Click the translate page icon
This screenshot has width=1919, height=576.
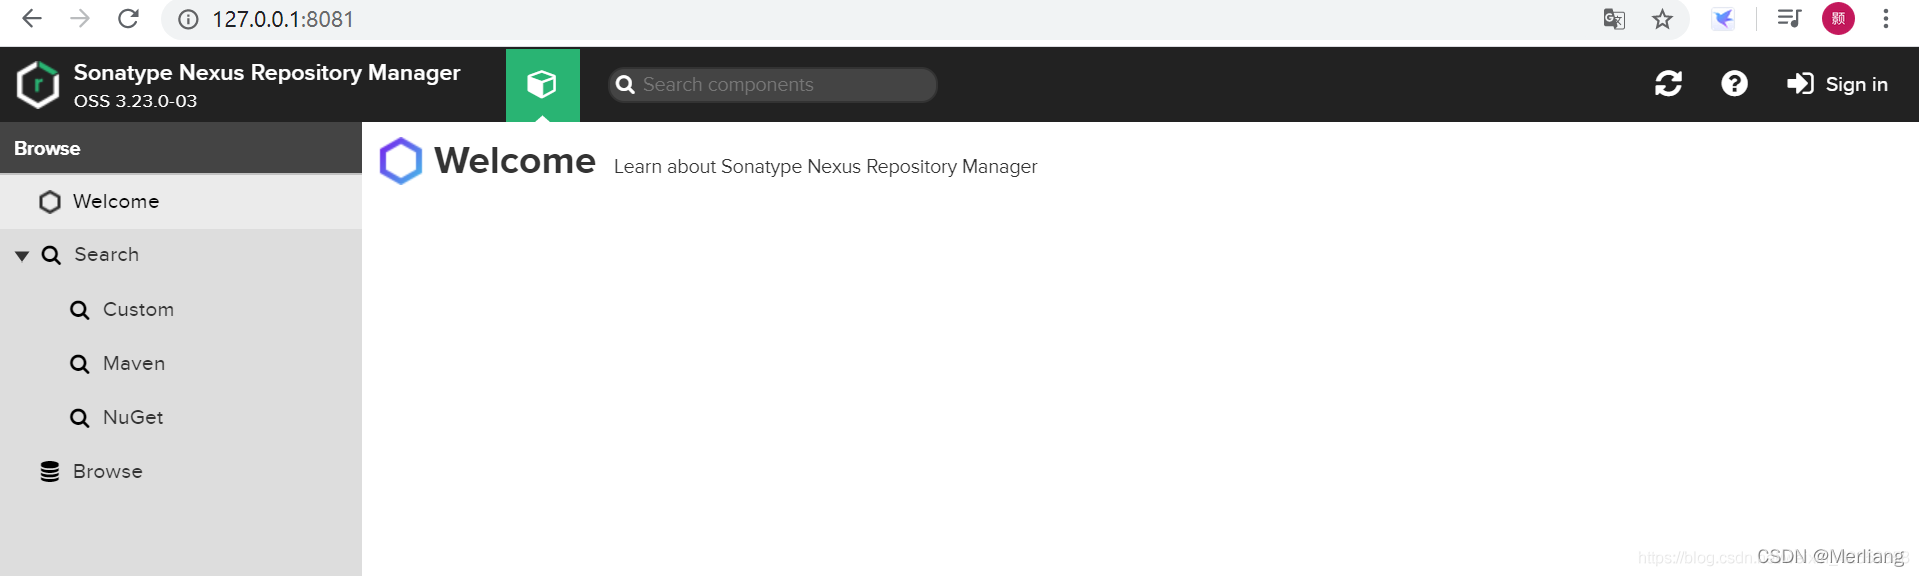coord(1614,19)
